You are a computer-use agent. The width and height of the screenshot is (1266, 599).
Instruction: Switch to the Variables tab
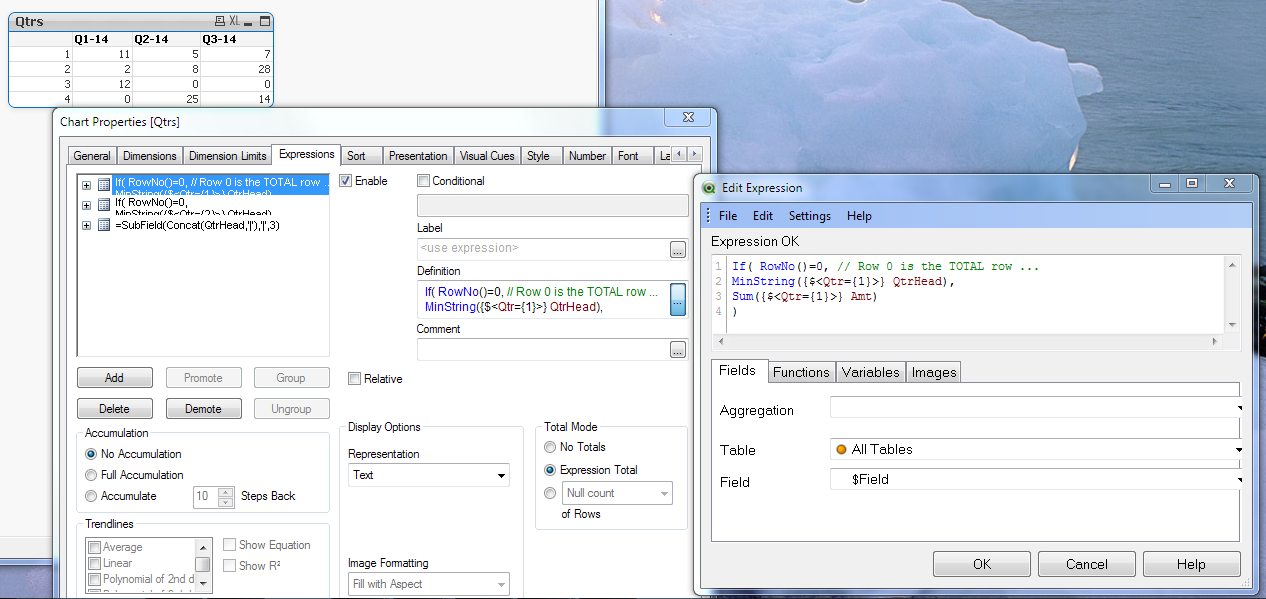click(x=870, y=372)
